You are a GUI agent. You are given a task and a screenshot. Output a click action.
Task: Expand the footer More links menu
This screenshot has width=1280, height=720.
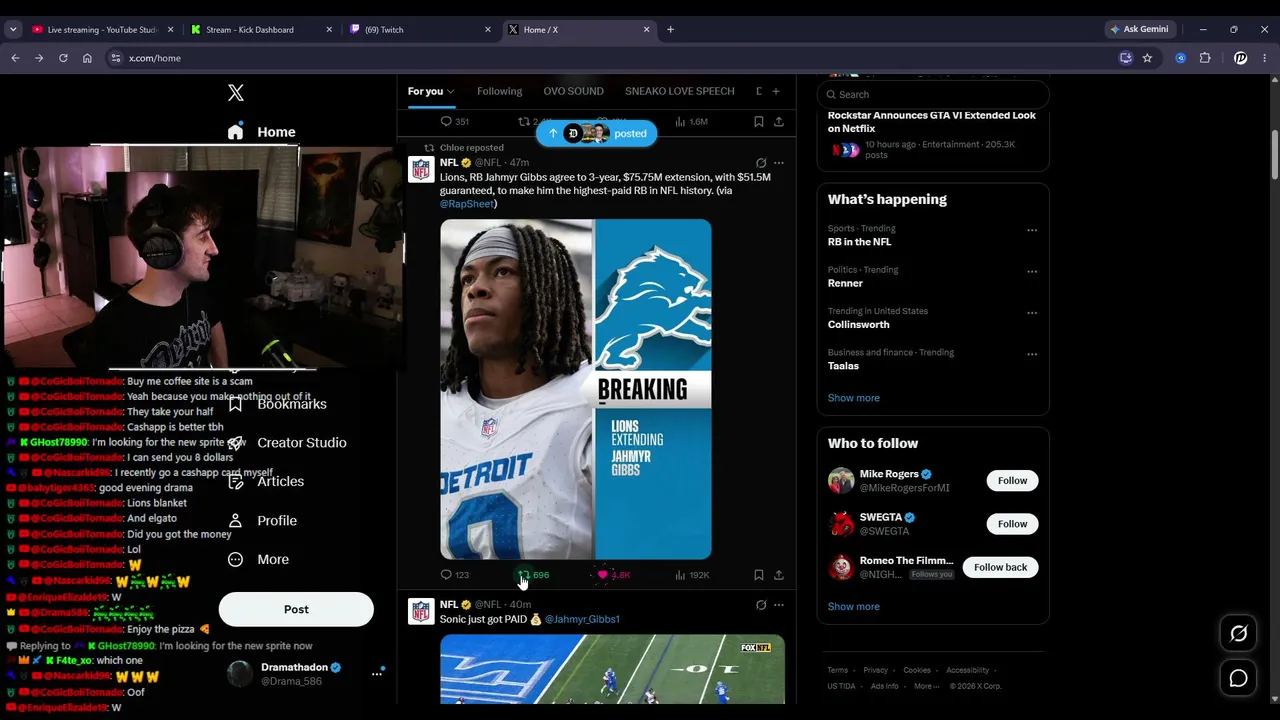[x=927, y=686]
